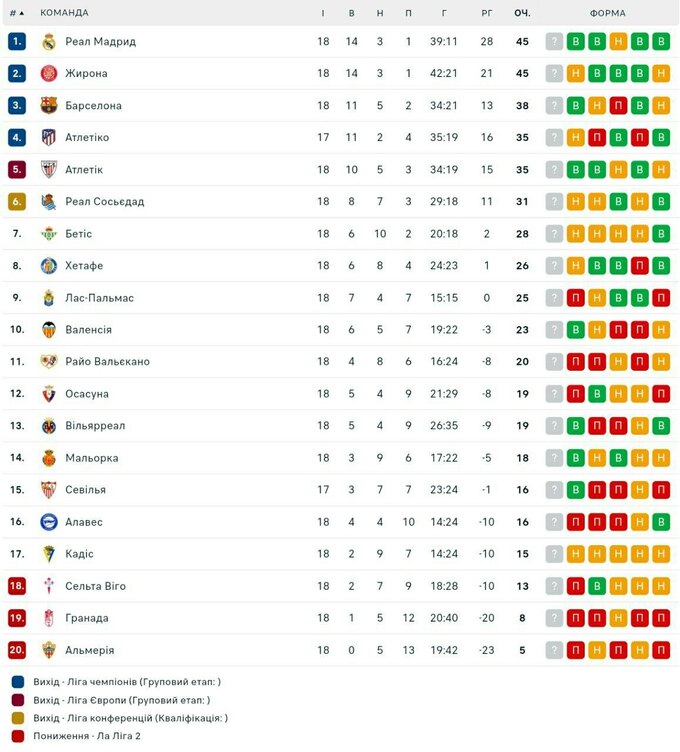
Task: Select the Betis club crest
Action: tap(49, 234)
